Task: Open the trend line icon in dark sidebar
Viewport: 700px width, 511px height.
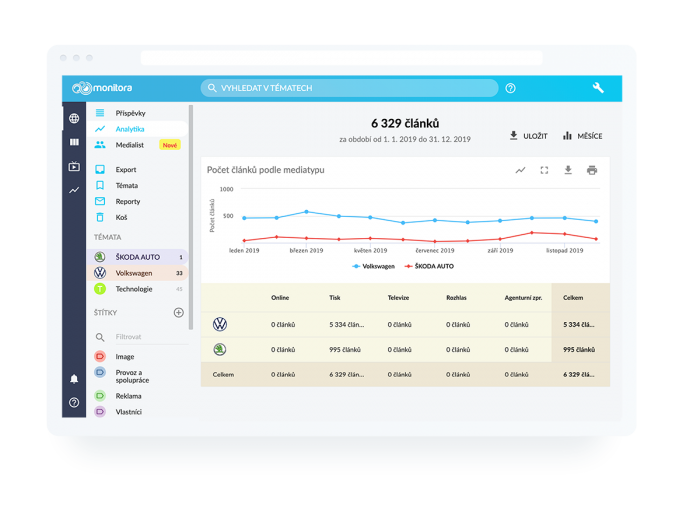Action: tap(74, 191)
